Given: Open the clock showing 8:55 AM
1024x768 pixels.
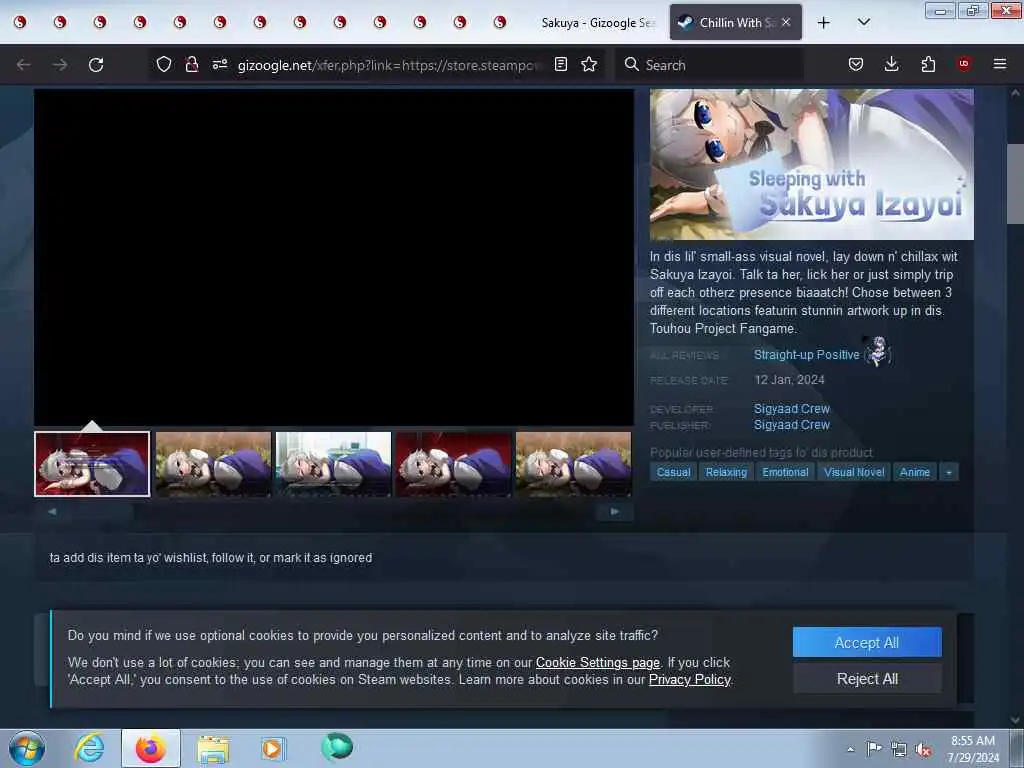Looking at the screenshot, I should [973, 749].
